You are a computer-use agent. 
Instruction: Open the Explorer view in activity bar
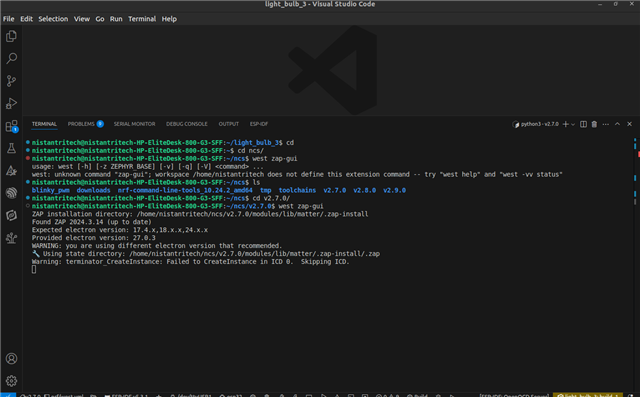tap(11, 36)
